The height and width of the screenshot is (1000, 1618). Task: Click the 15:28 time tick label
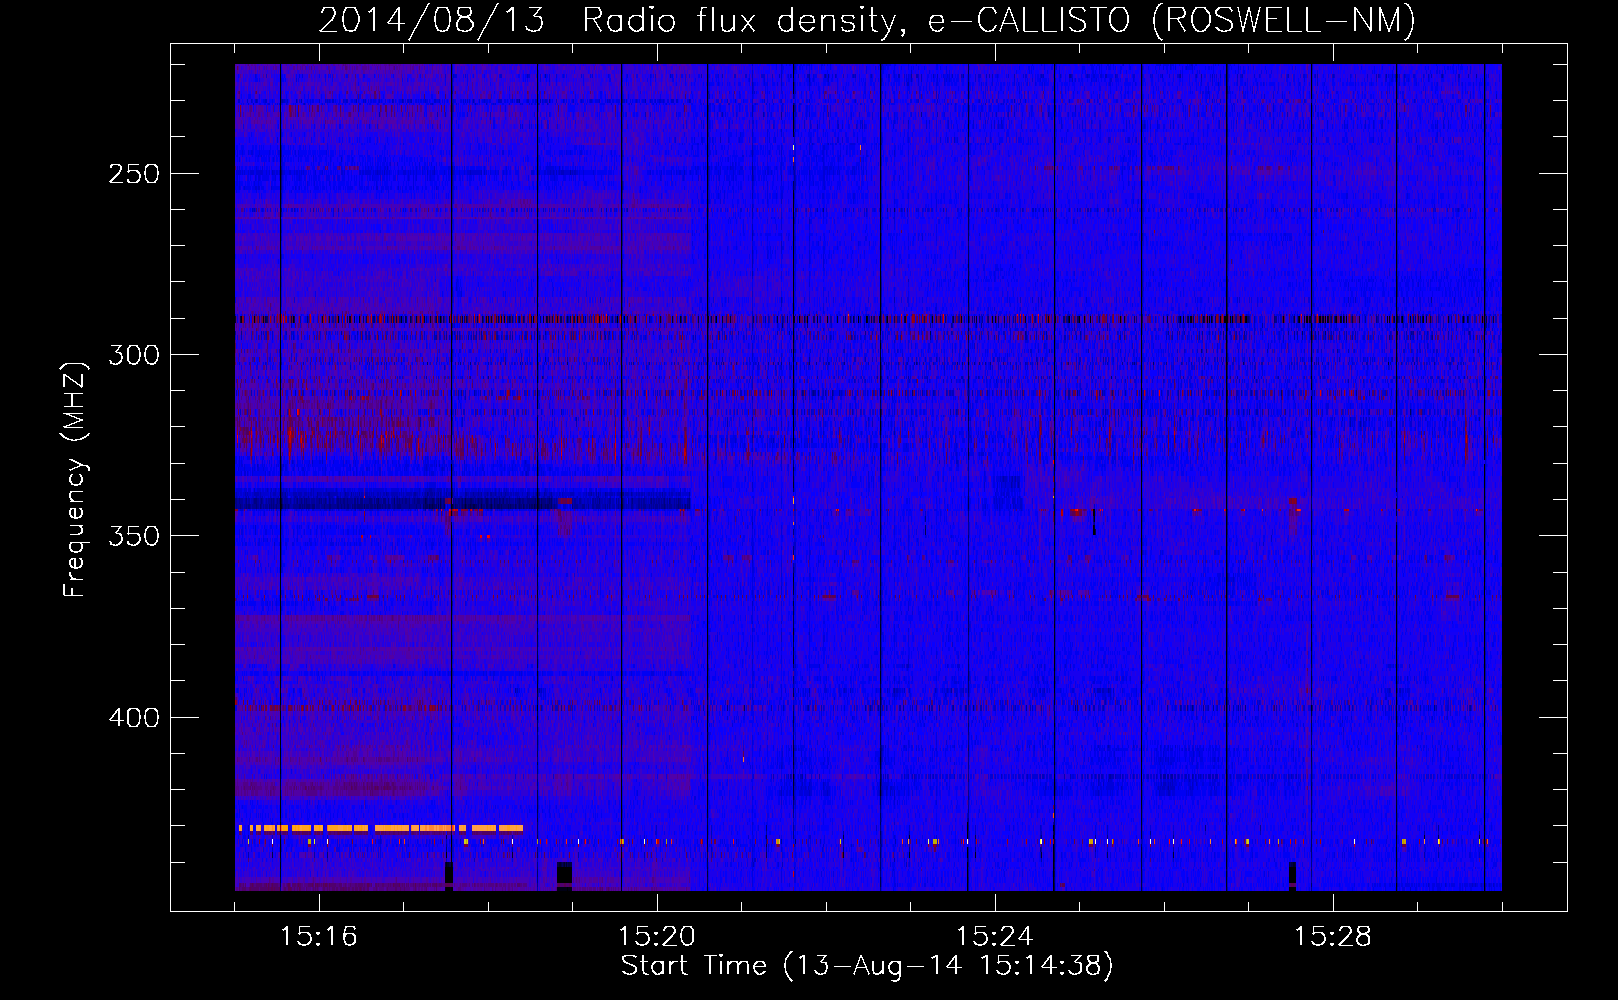(x=1332, y=937)
